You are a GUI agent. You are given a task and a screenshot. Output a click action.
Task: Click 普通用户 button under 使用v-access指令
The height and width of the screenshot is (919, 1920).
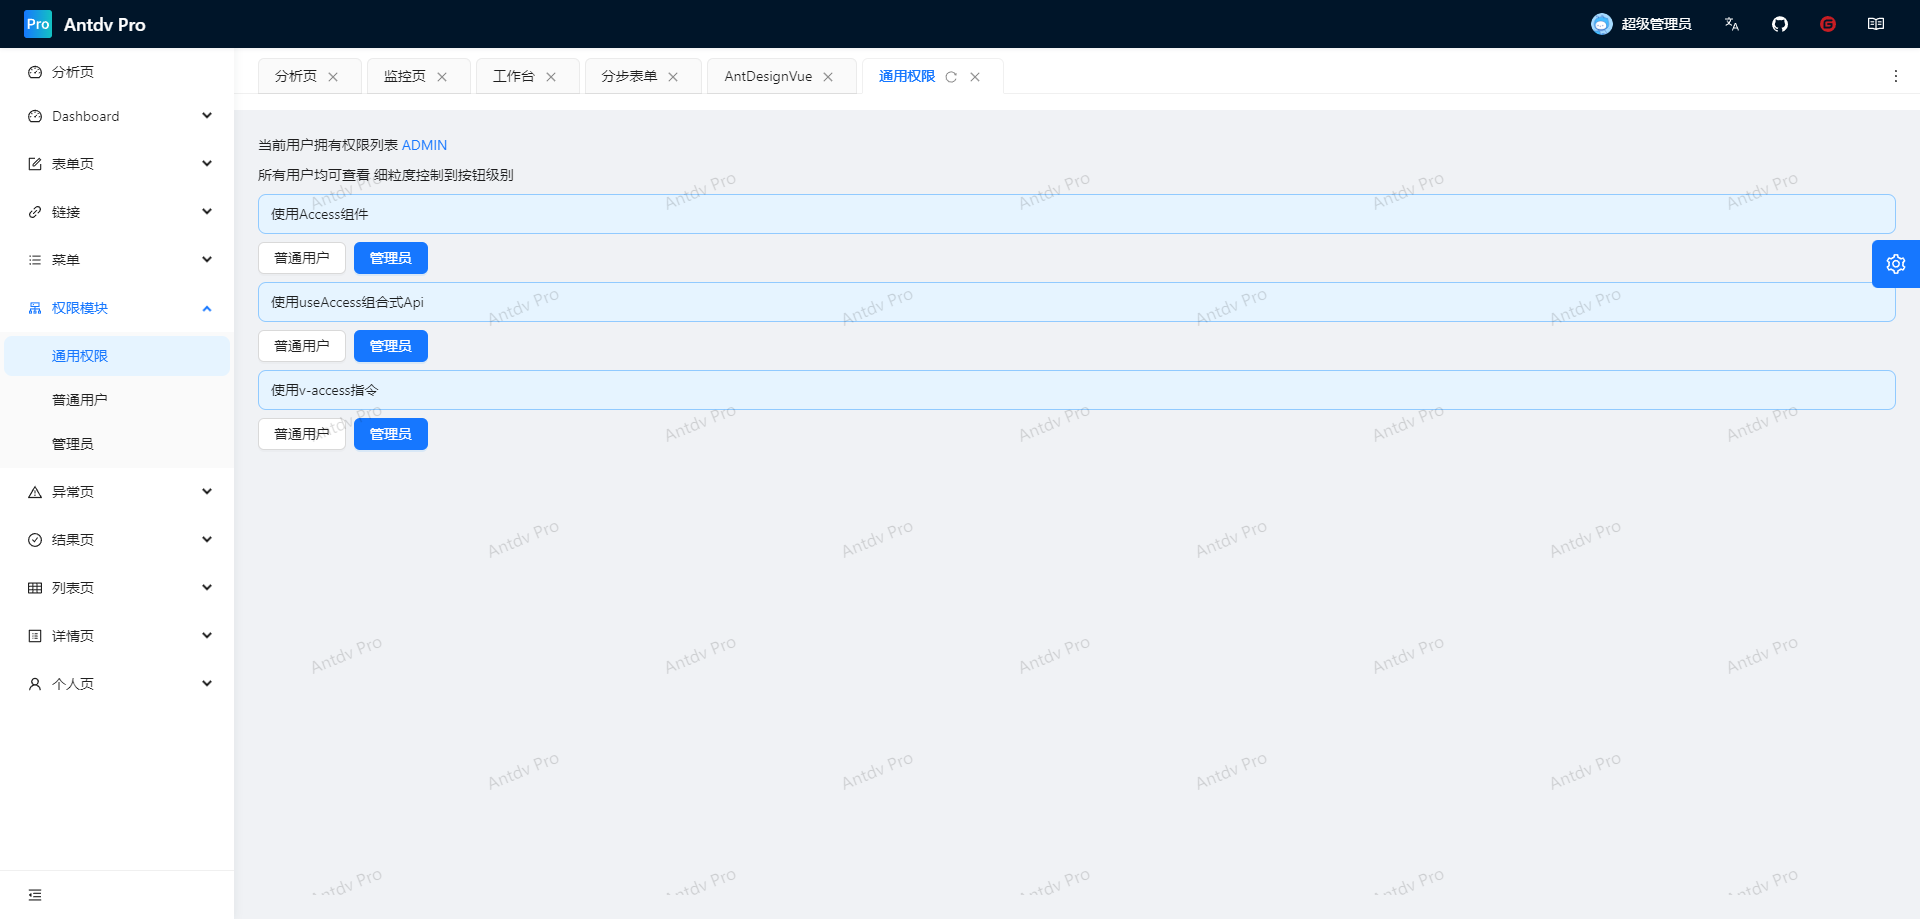pyautogui.click(x=301, y=434)
